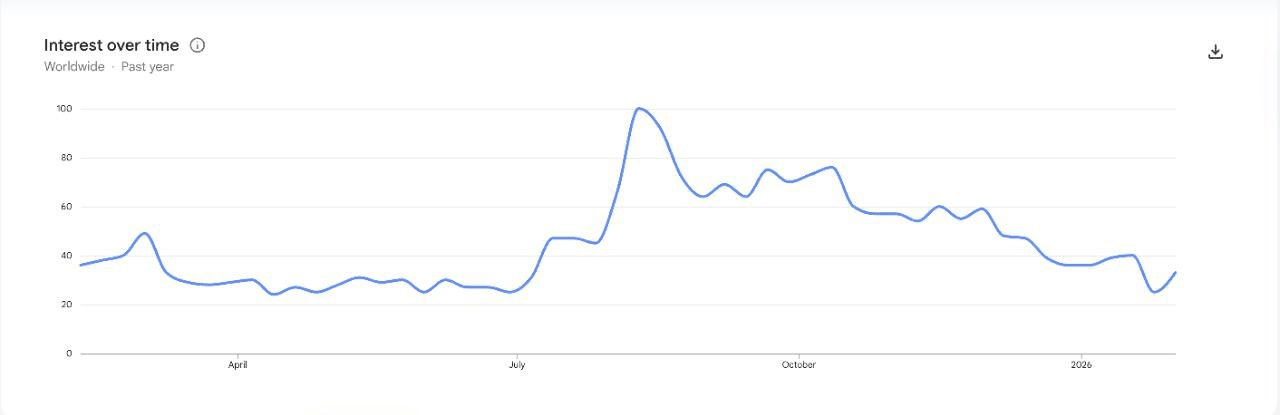
Task: Click the info icon beside Interest over time
Action: click(197, 45)
